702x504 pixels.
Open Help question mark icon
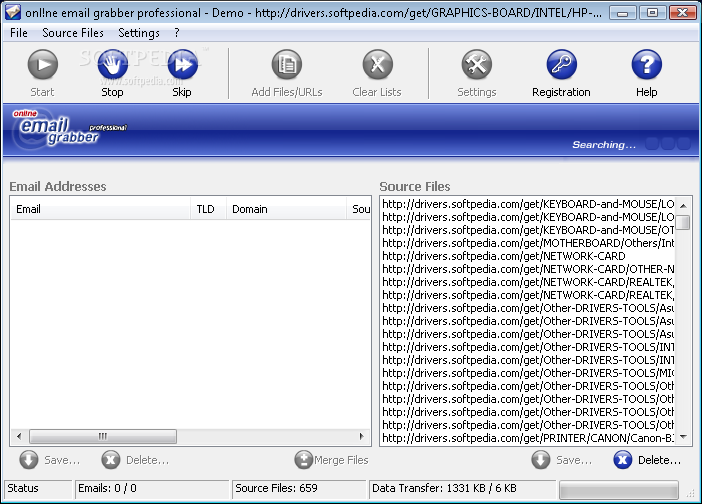coord(646,65)
